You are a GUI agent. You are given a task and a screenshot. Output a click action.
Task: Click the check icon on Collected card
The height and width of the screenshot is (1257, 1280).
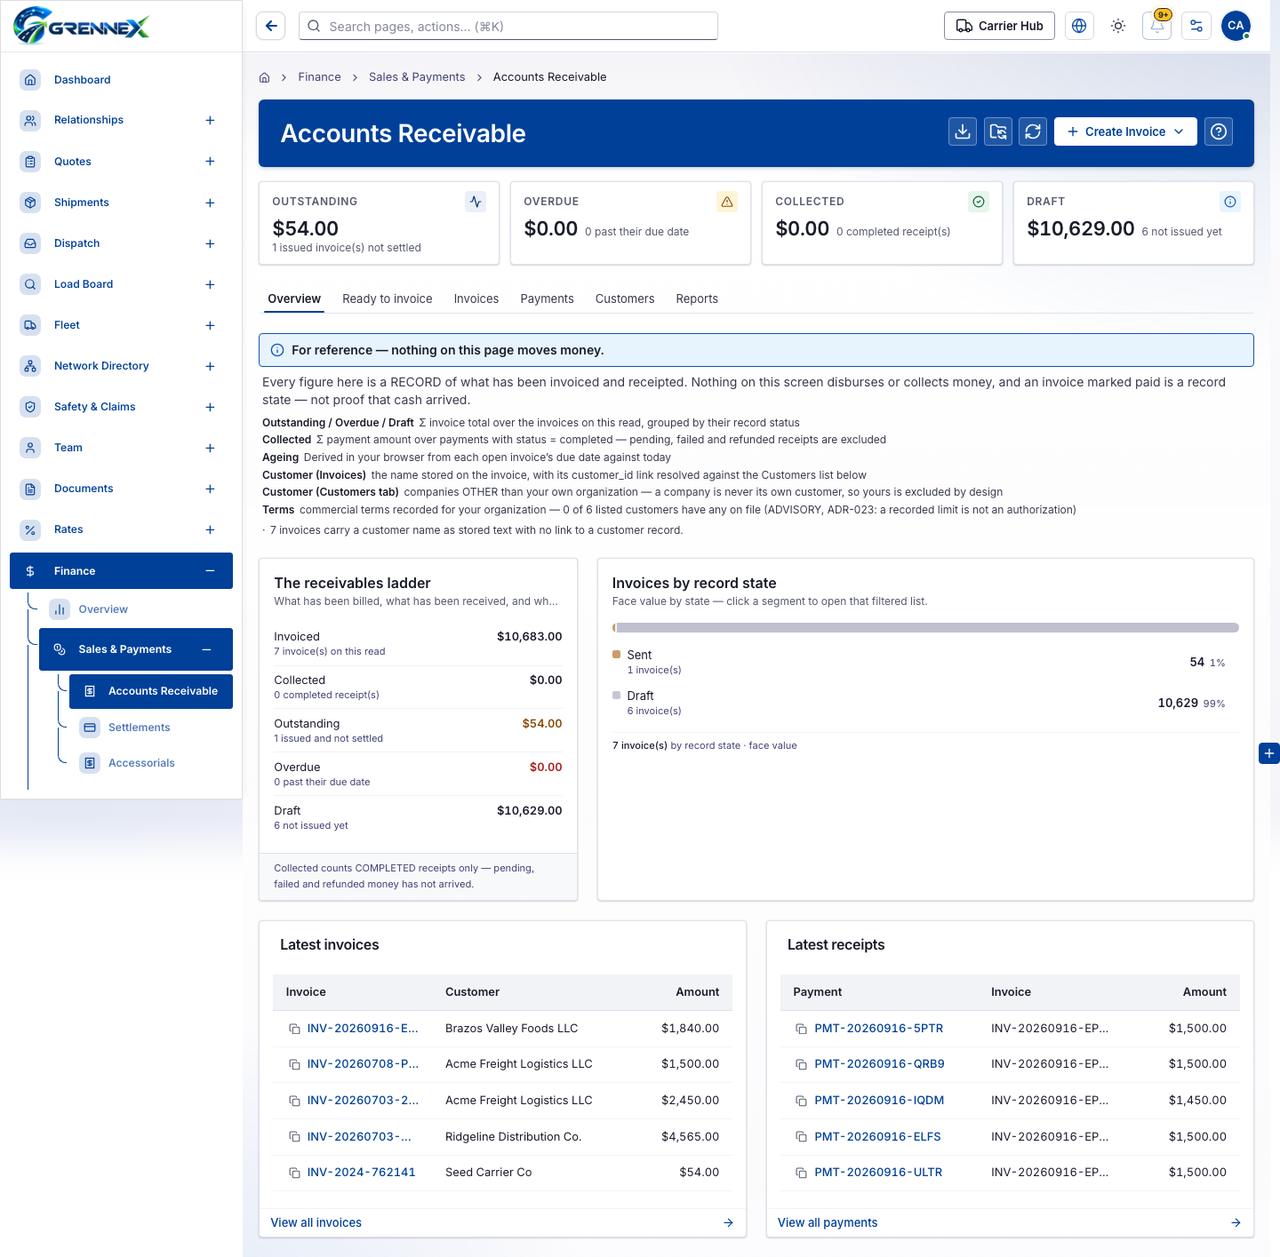(x=979, y=202)
